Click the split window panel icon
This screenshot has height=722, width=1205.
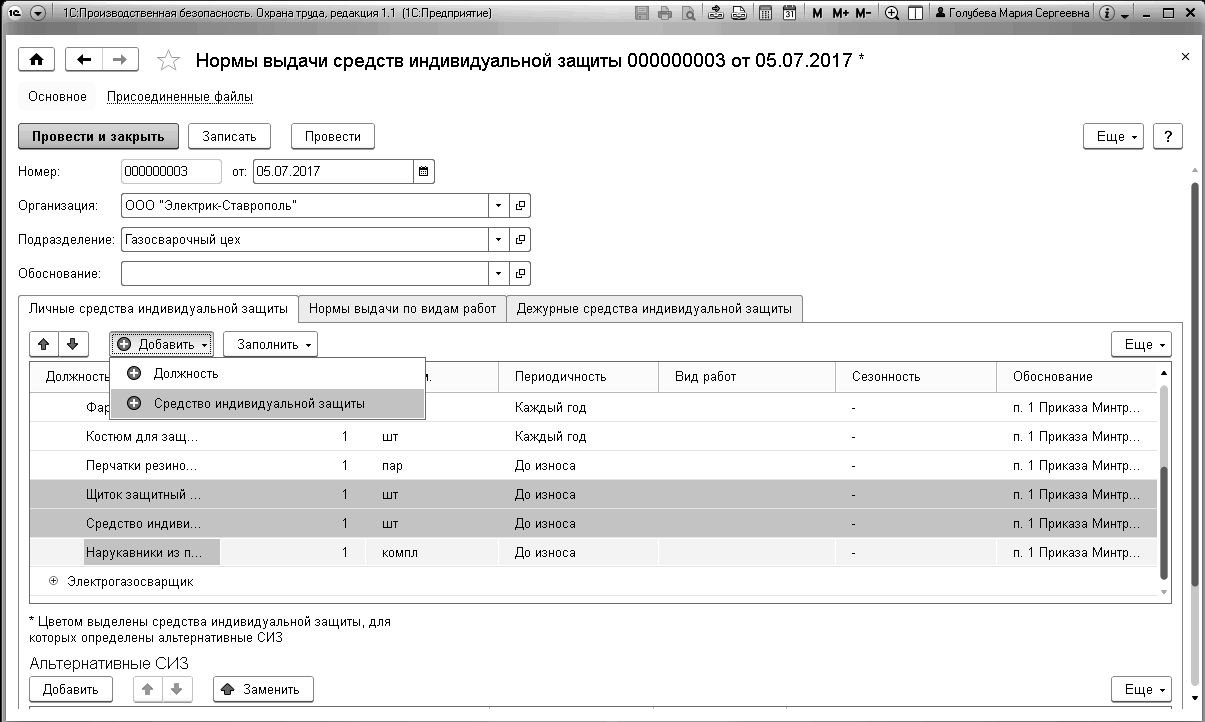(915, 14)
